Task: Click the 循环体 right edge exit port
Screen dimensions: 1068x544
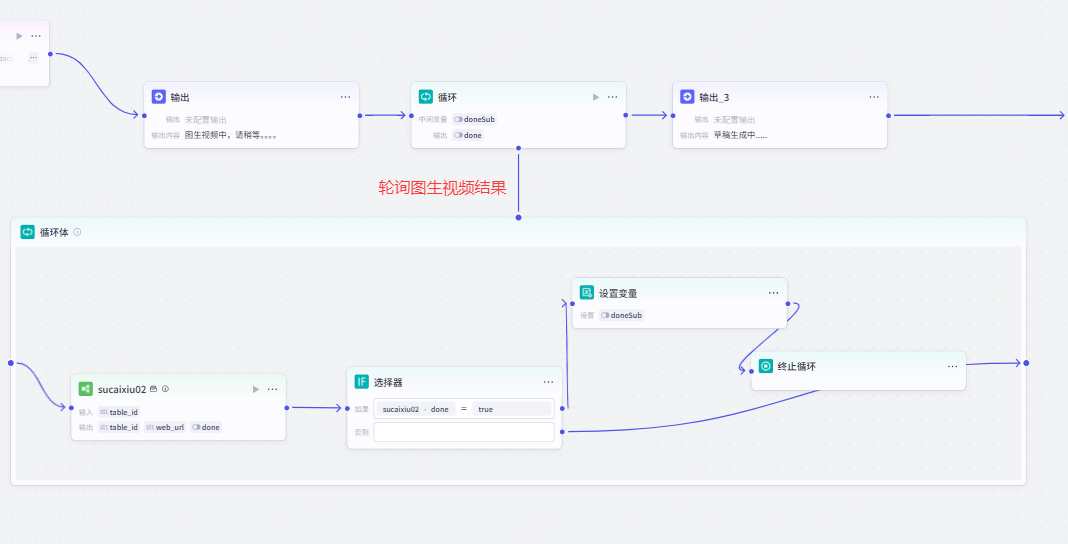Action: coord(1026,363)
